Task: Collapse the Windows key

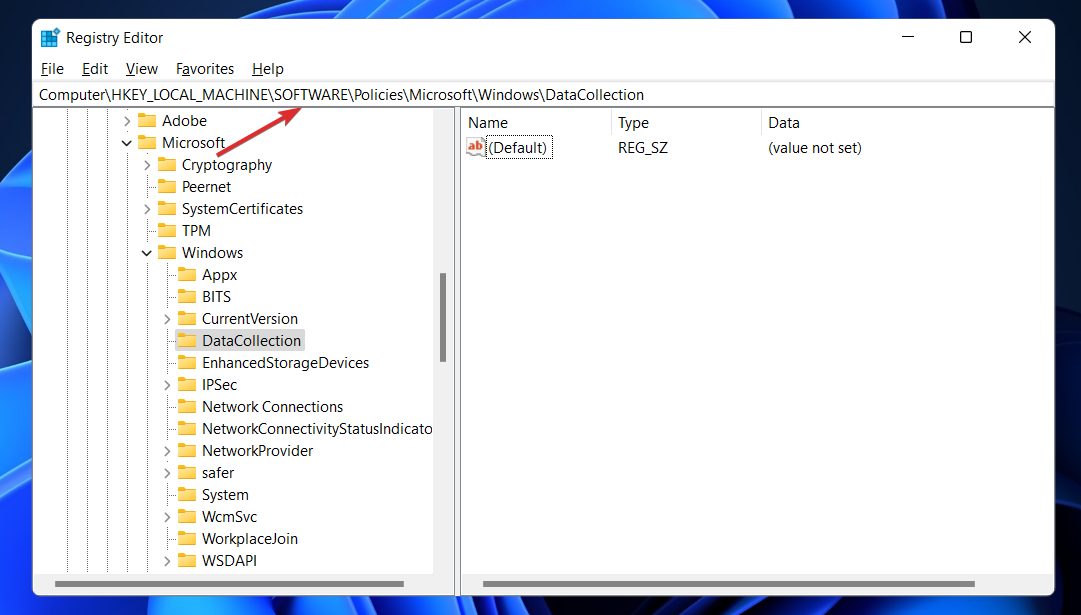Action: click(147, 253)
